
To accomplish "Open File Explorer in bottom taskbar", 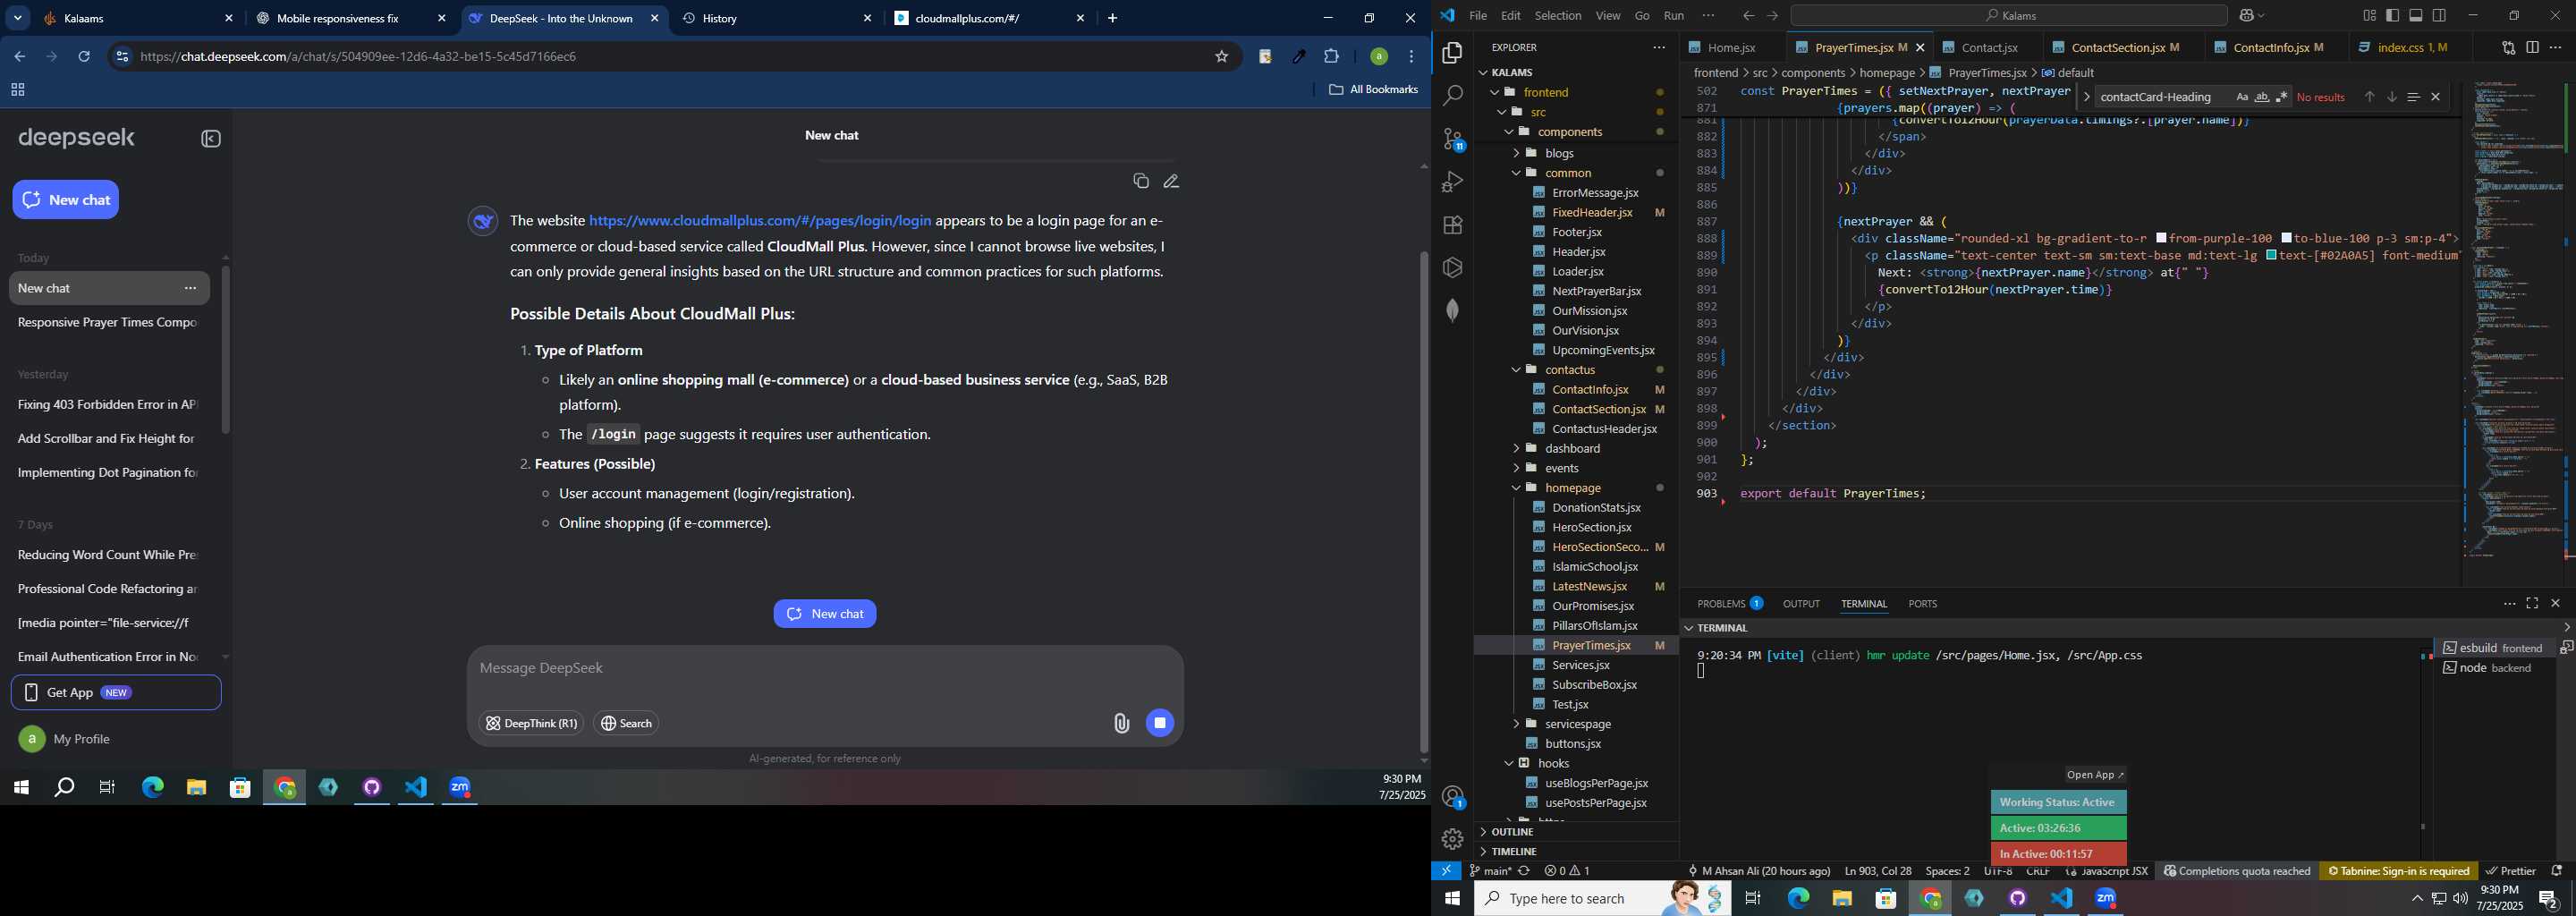I will pos(1842,899).
